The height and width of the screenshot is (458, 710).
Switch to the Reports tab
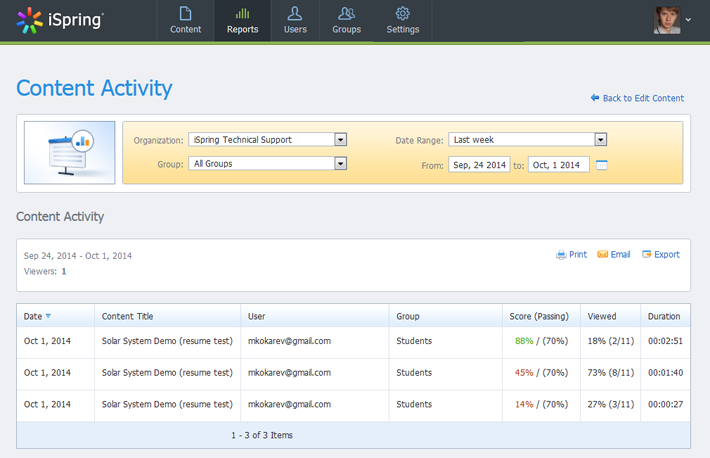click(243, 20)
